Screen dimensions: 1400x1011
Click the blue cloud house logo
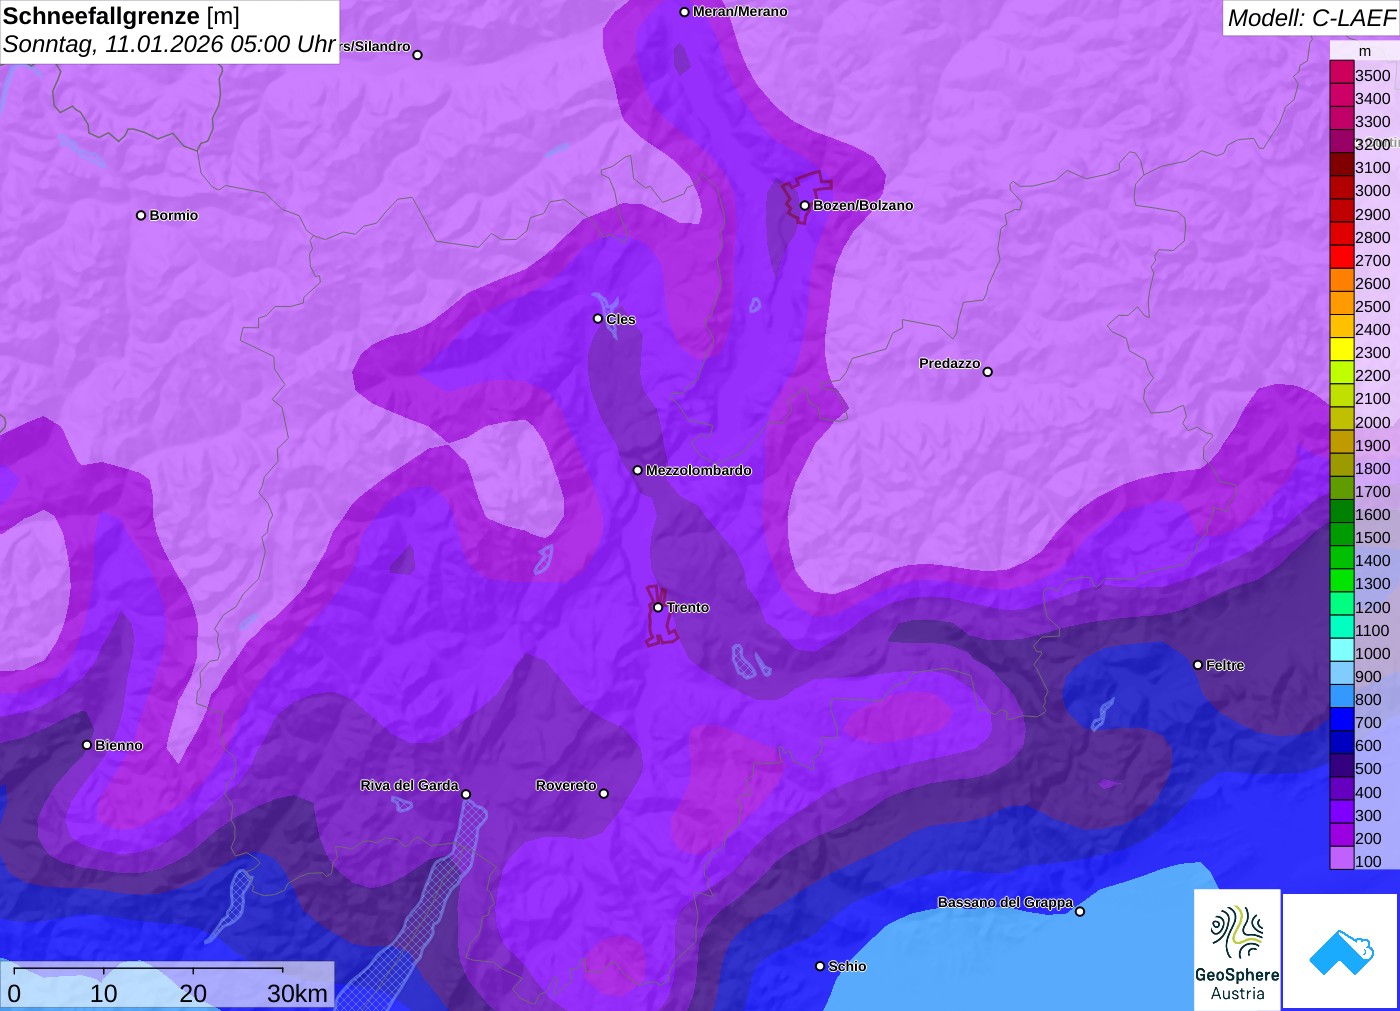[x=1341, y=951]
